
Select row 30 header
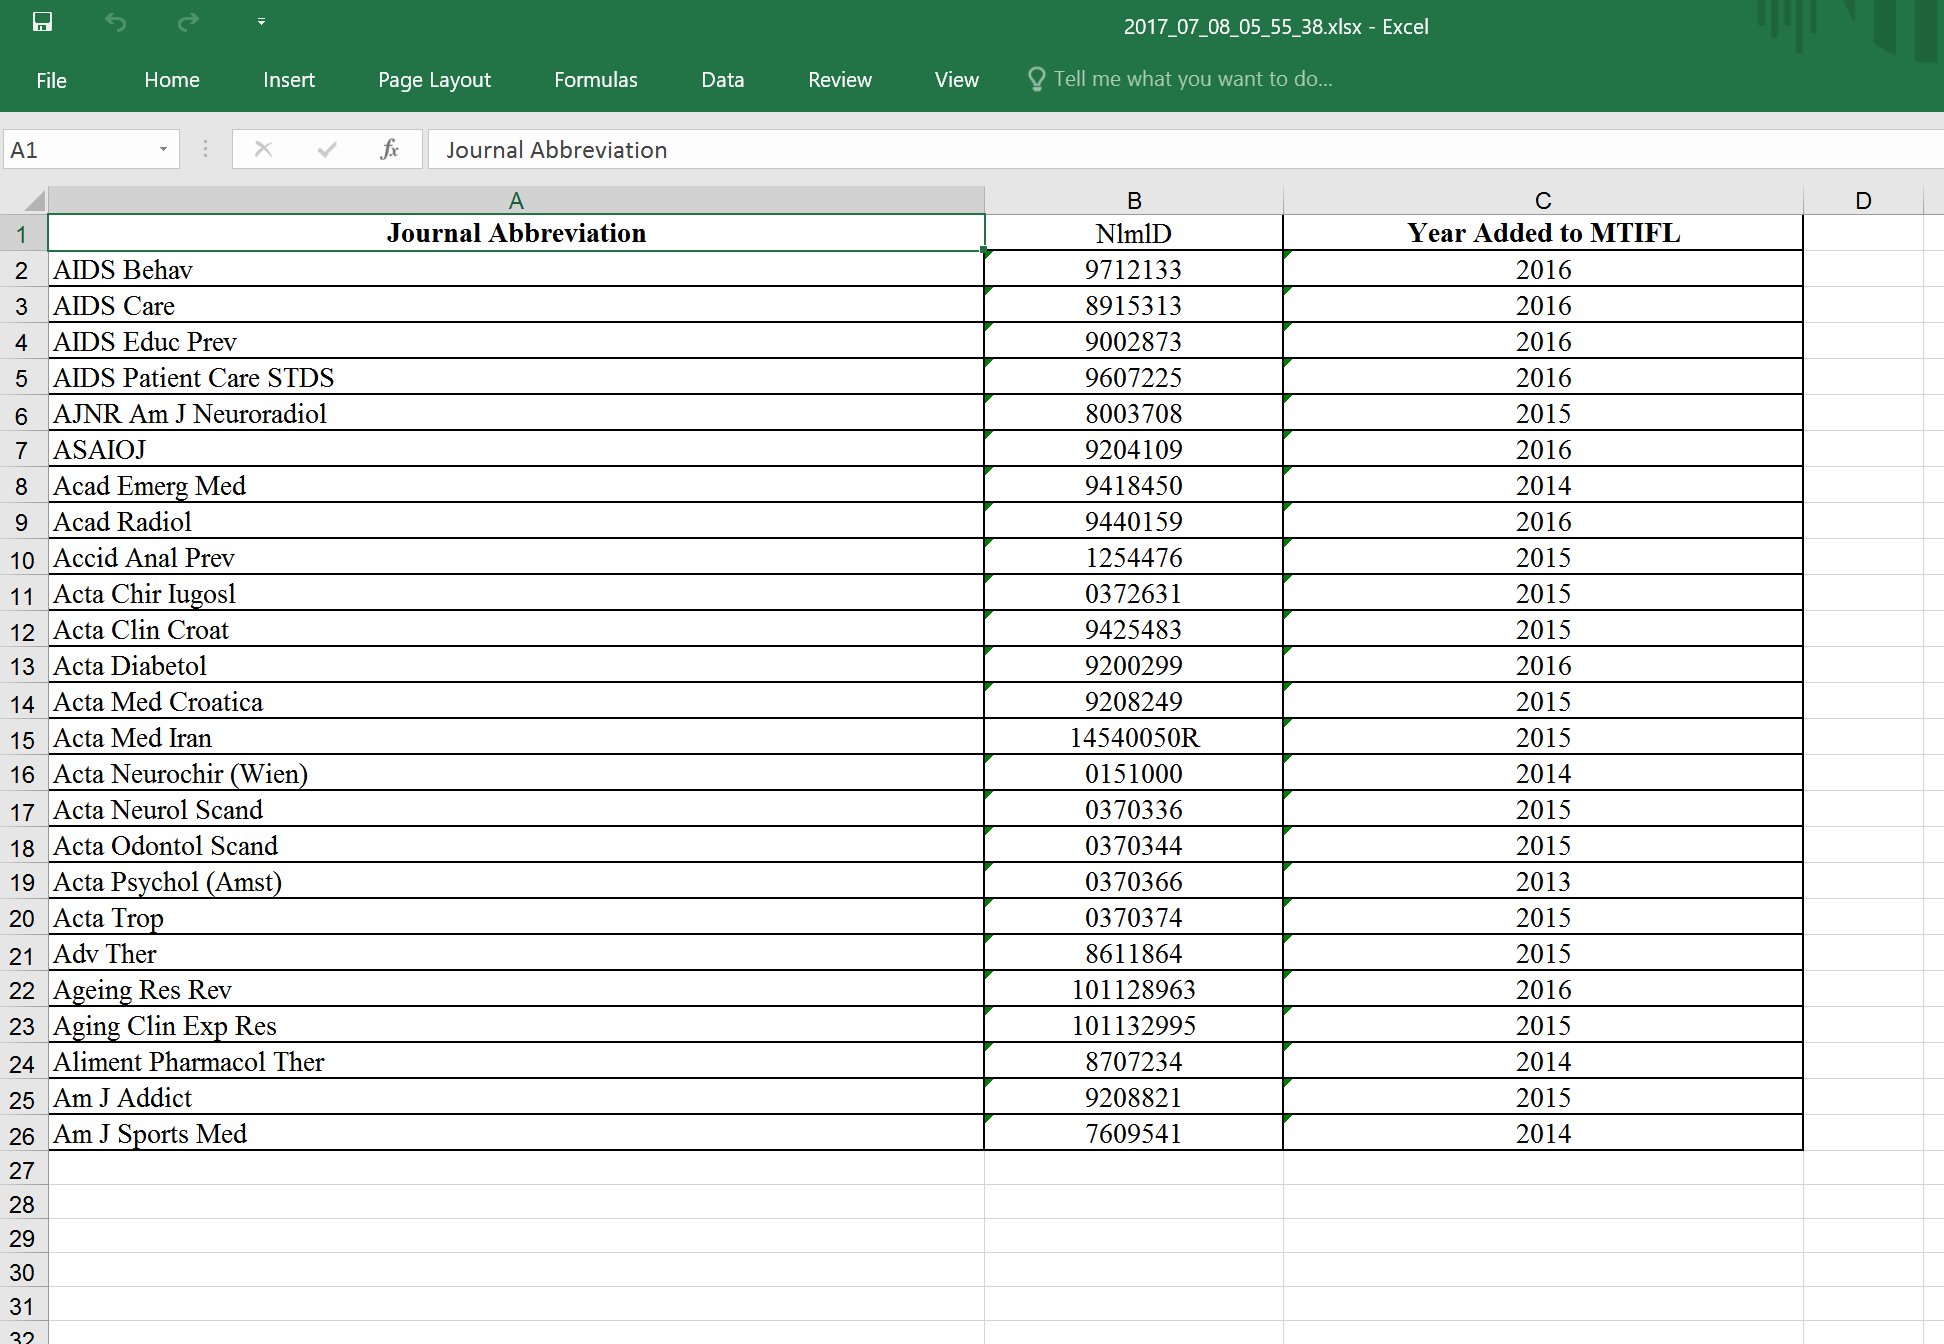[x=22, y=1272]
